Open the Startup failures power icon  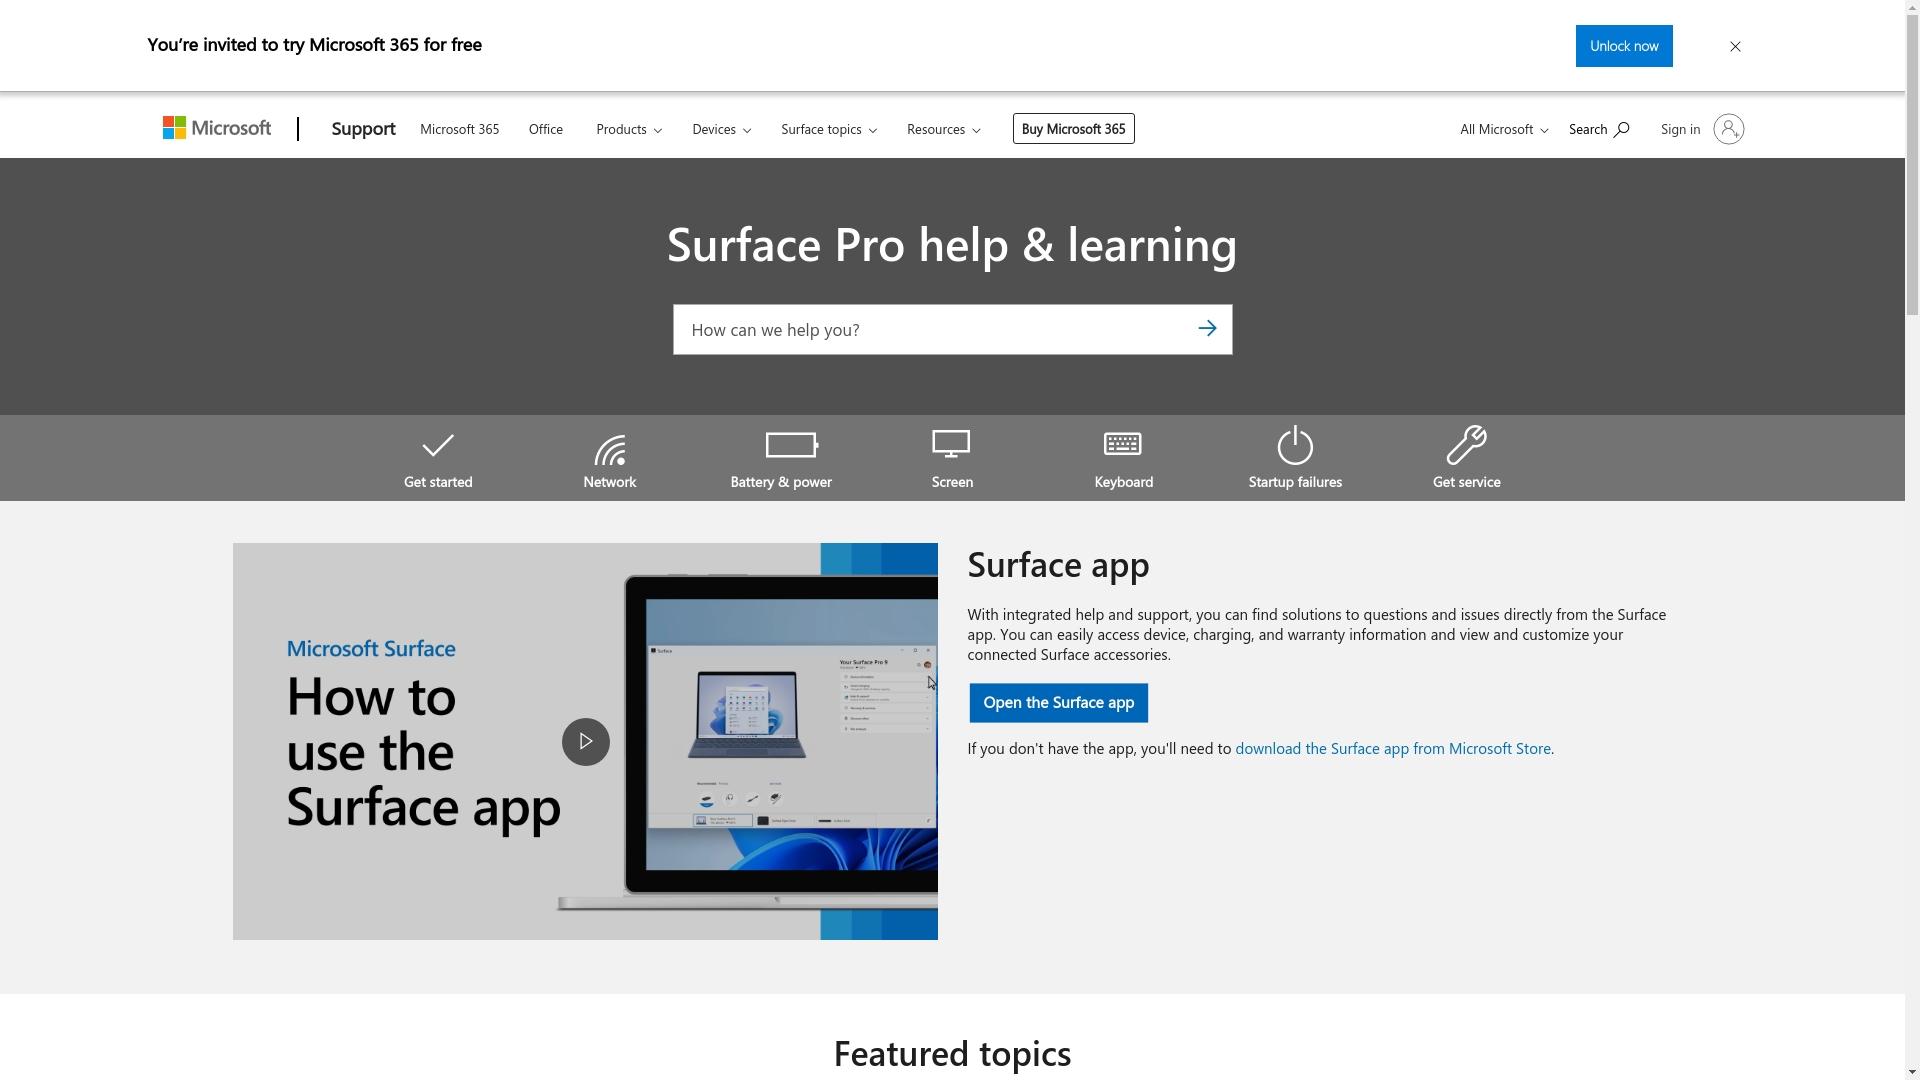(x=1295, y=445)
